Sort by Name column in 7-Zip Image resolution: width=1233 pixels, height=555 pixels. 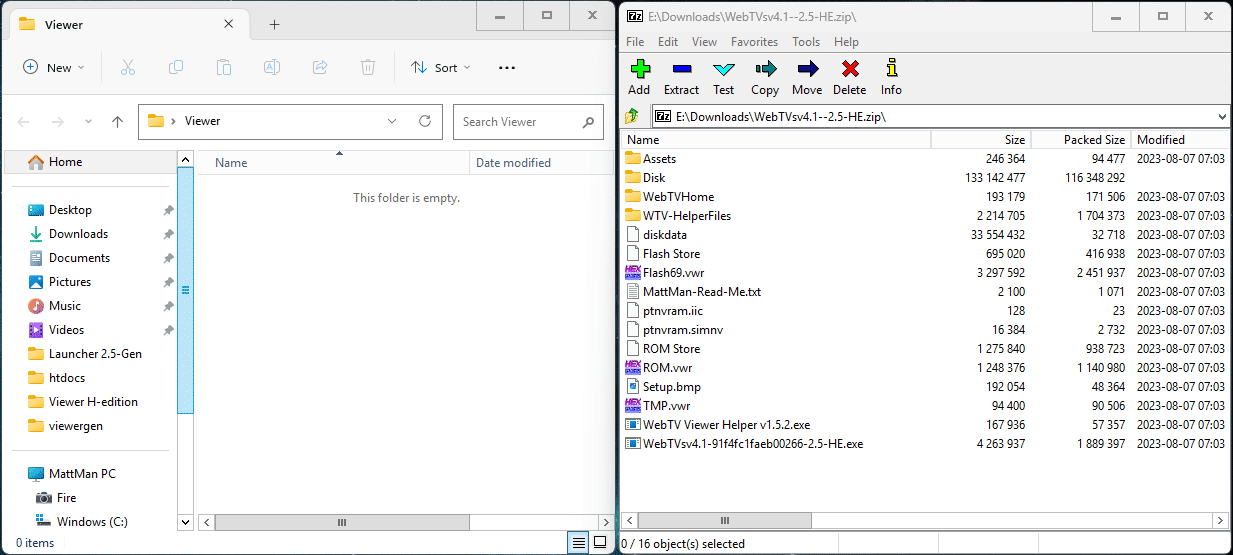pyautogui.click(x=776, y=140)
